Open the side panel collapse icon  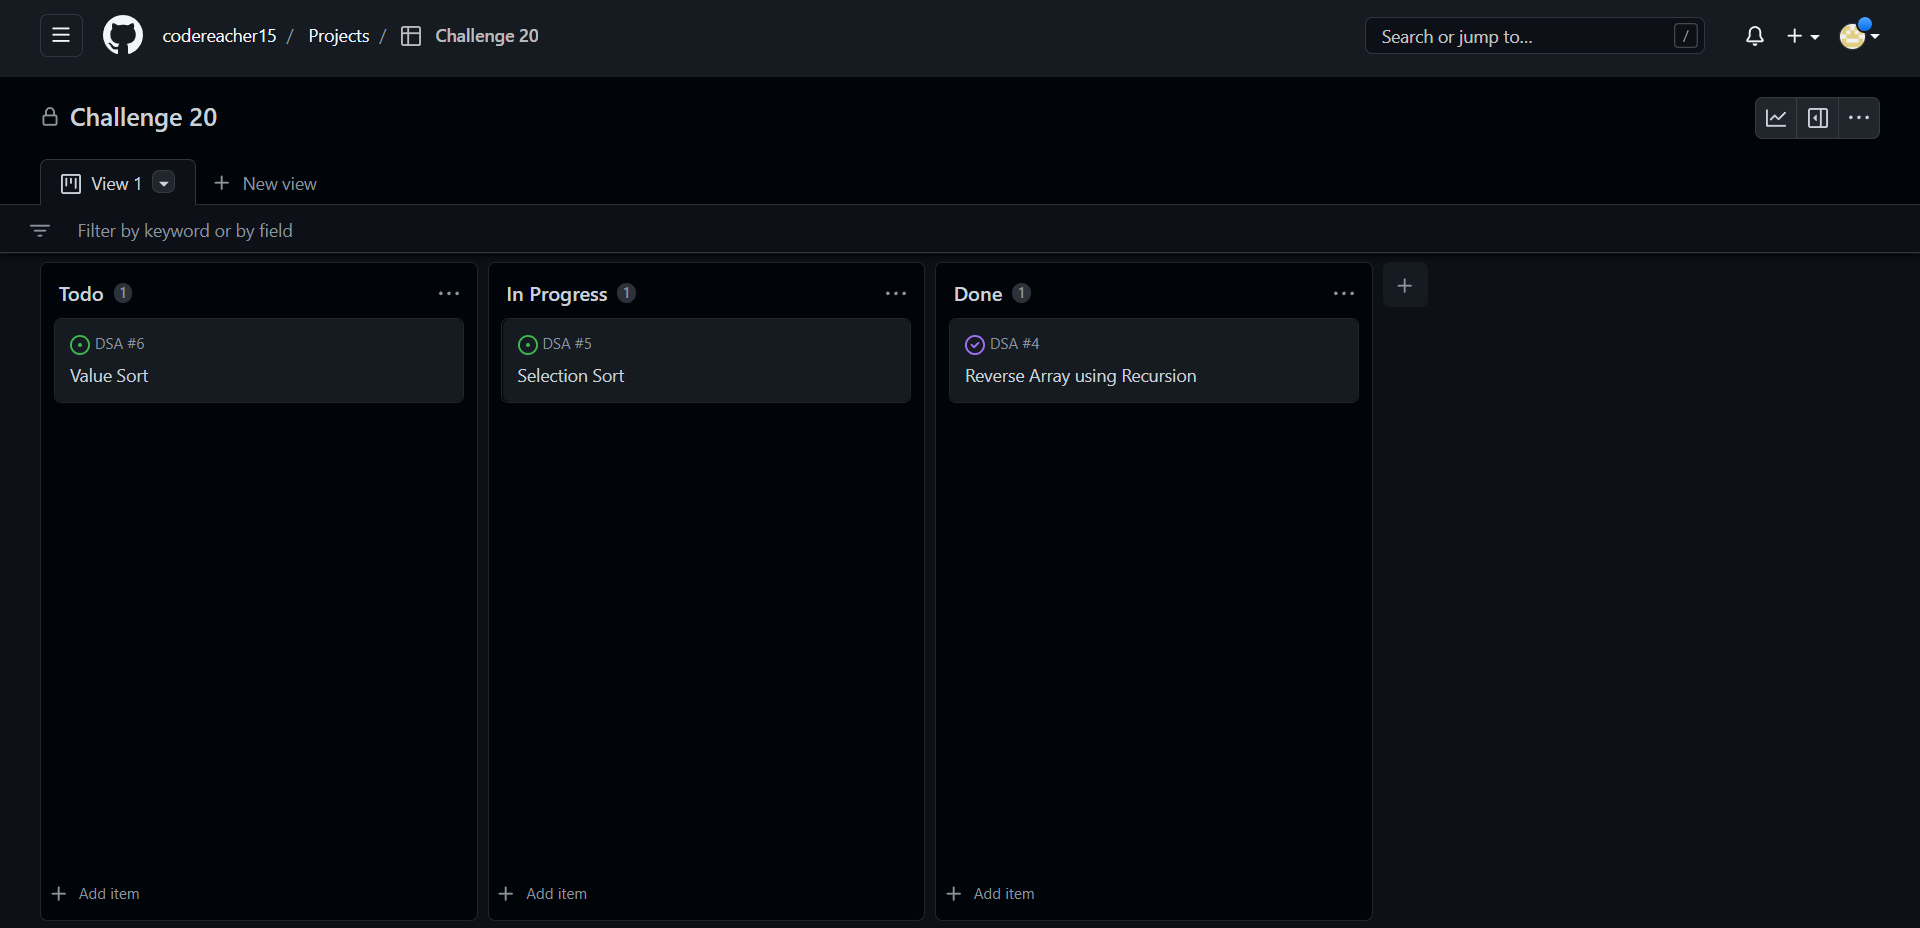pyautogui.click(x=1818, y=117)
